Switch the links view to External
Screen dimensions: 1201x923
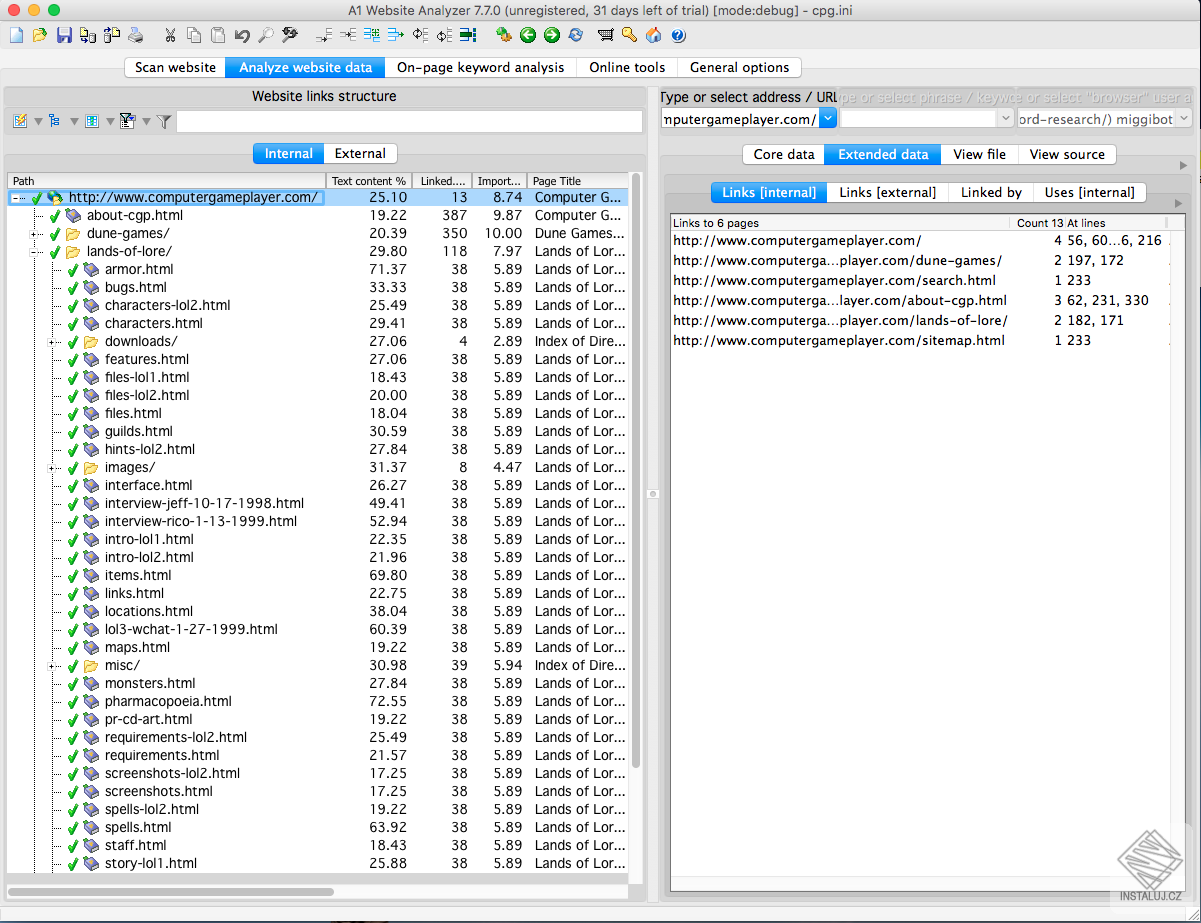coord(359,153)
